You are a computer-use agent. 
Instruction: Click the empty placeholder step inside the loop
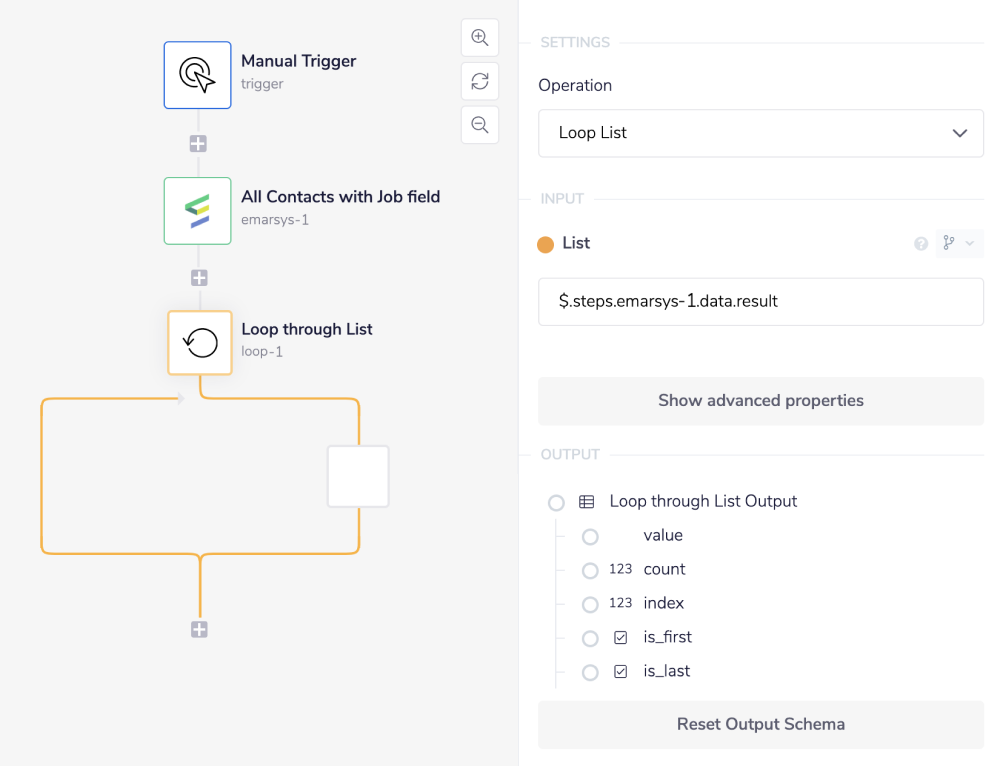(358, 477)
